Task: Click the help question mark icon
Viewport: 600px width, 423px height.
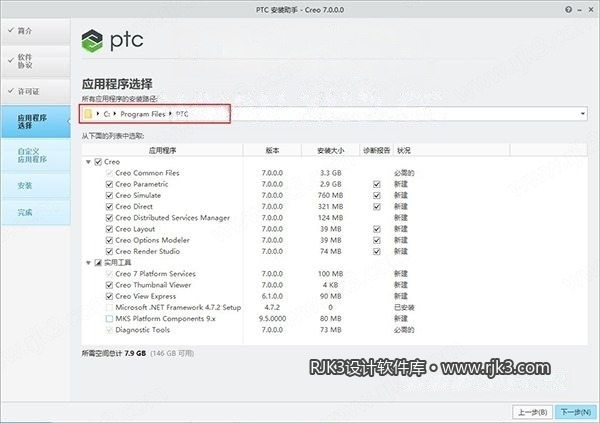Action: (x=569, y=10)
